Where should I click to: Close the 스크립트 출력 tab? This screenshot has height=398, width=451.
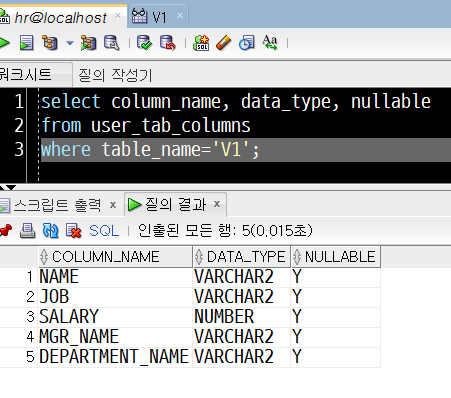[x=113, y=205]
